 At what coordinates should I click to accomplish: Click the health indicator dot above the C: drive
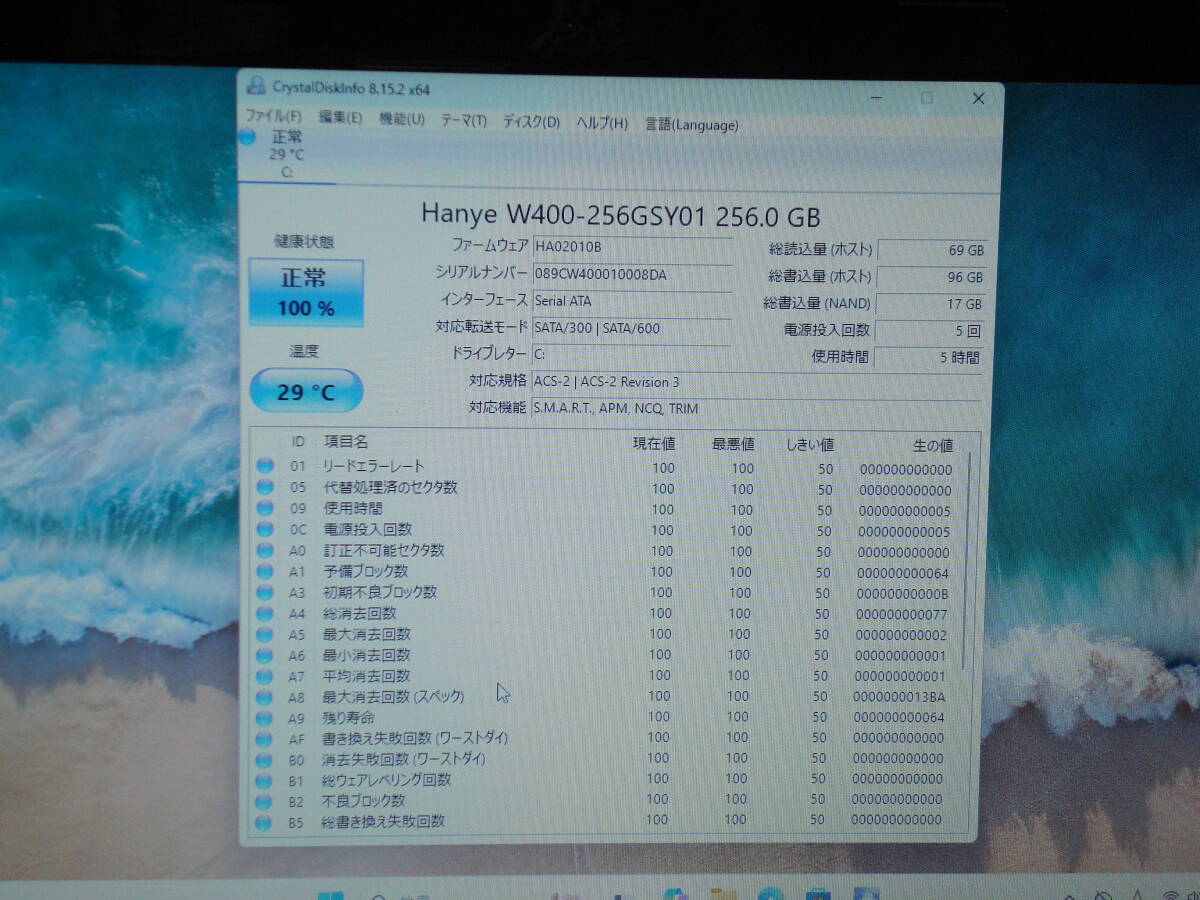[x=247, y=137]
